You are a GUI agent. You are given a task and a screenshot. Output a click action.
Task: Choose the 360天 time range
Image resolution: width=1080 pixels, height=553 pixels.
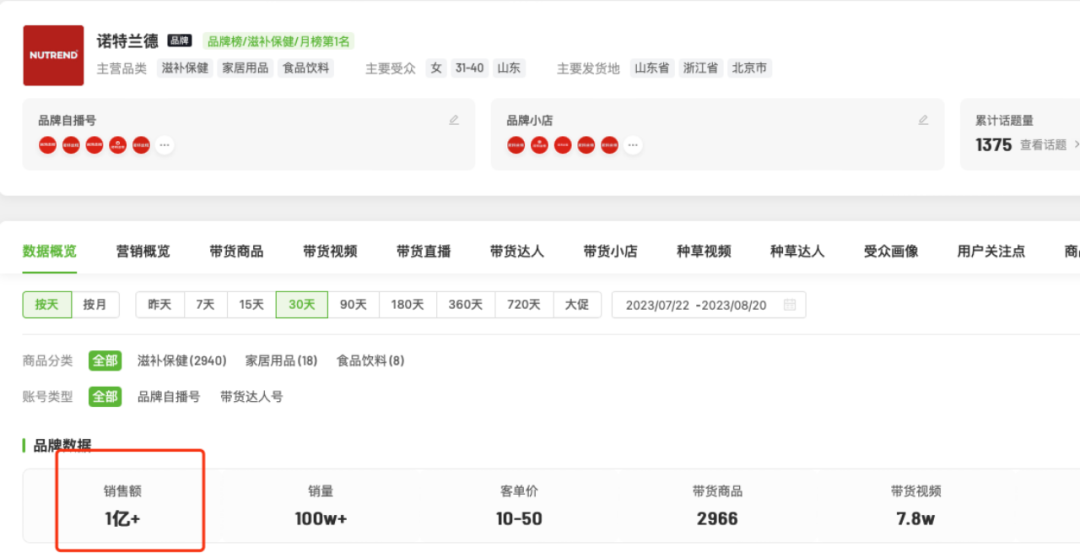(x=466, y=304)
